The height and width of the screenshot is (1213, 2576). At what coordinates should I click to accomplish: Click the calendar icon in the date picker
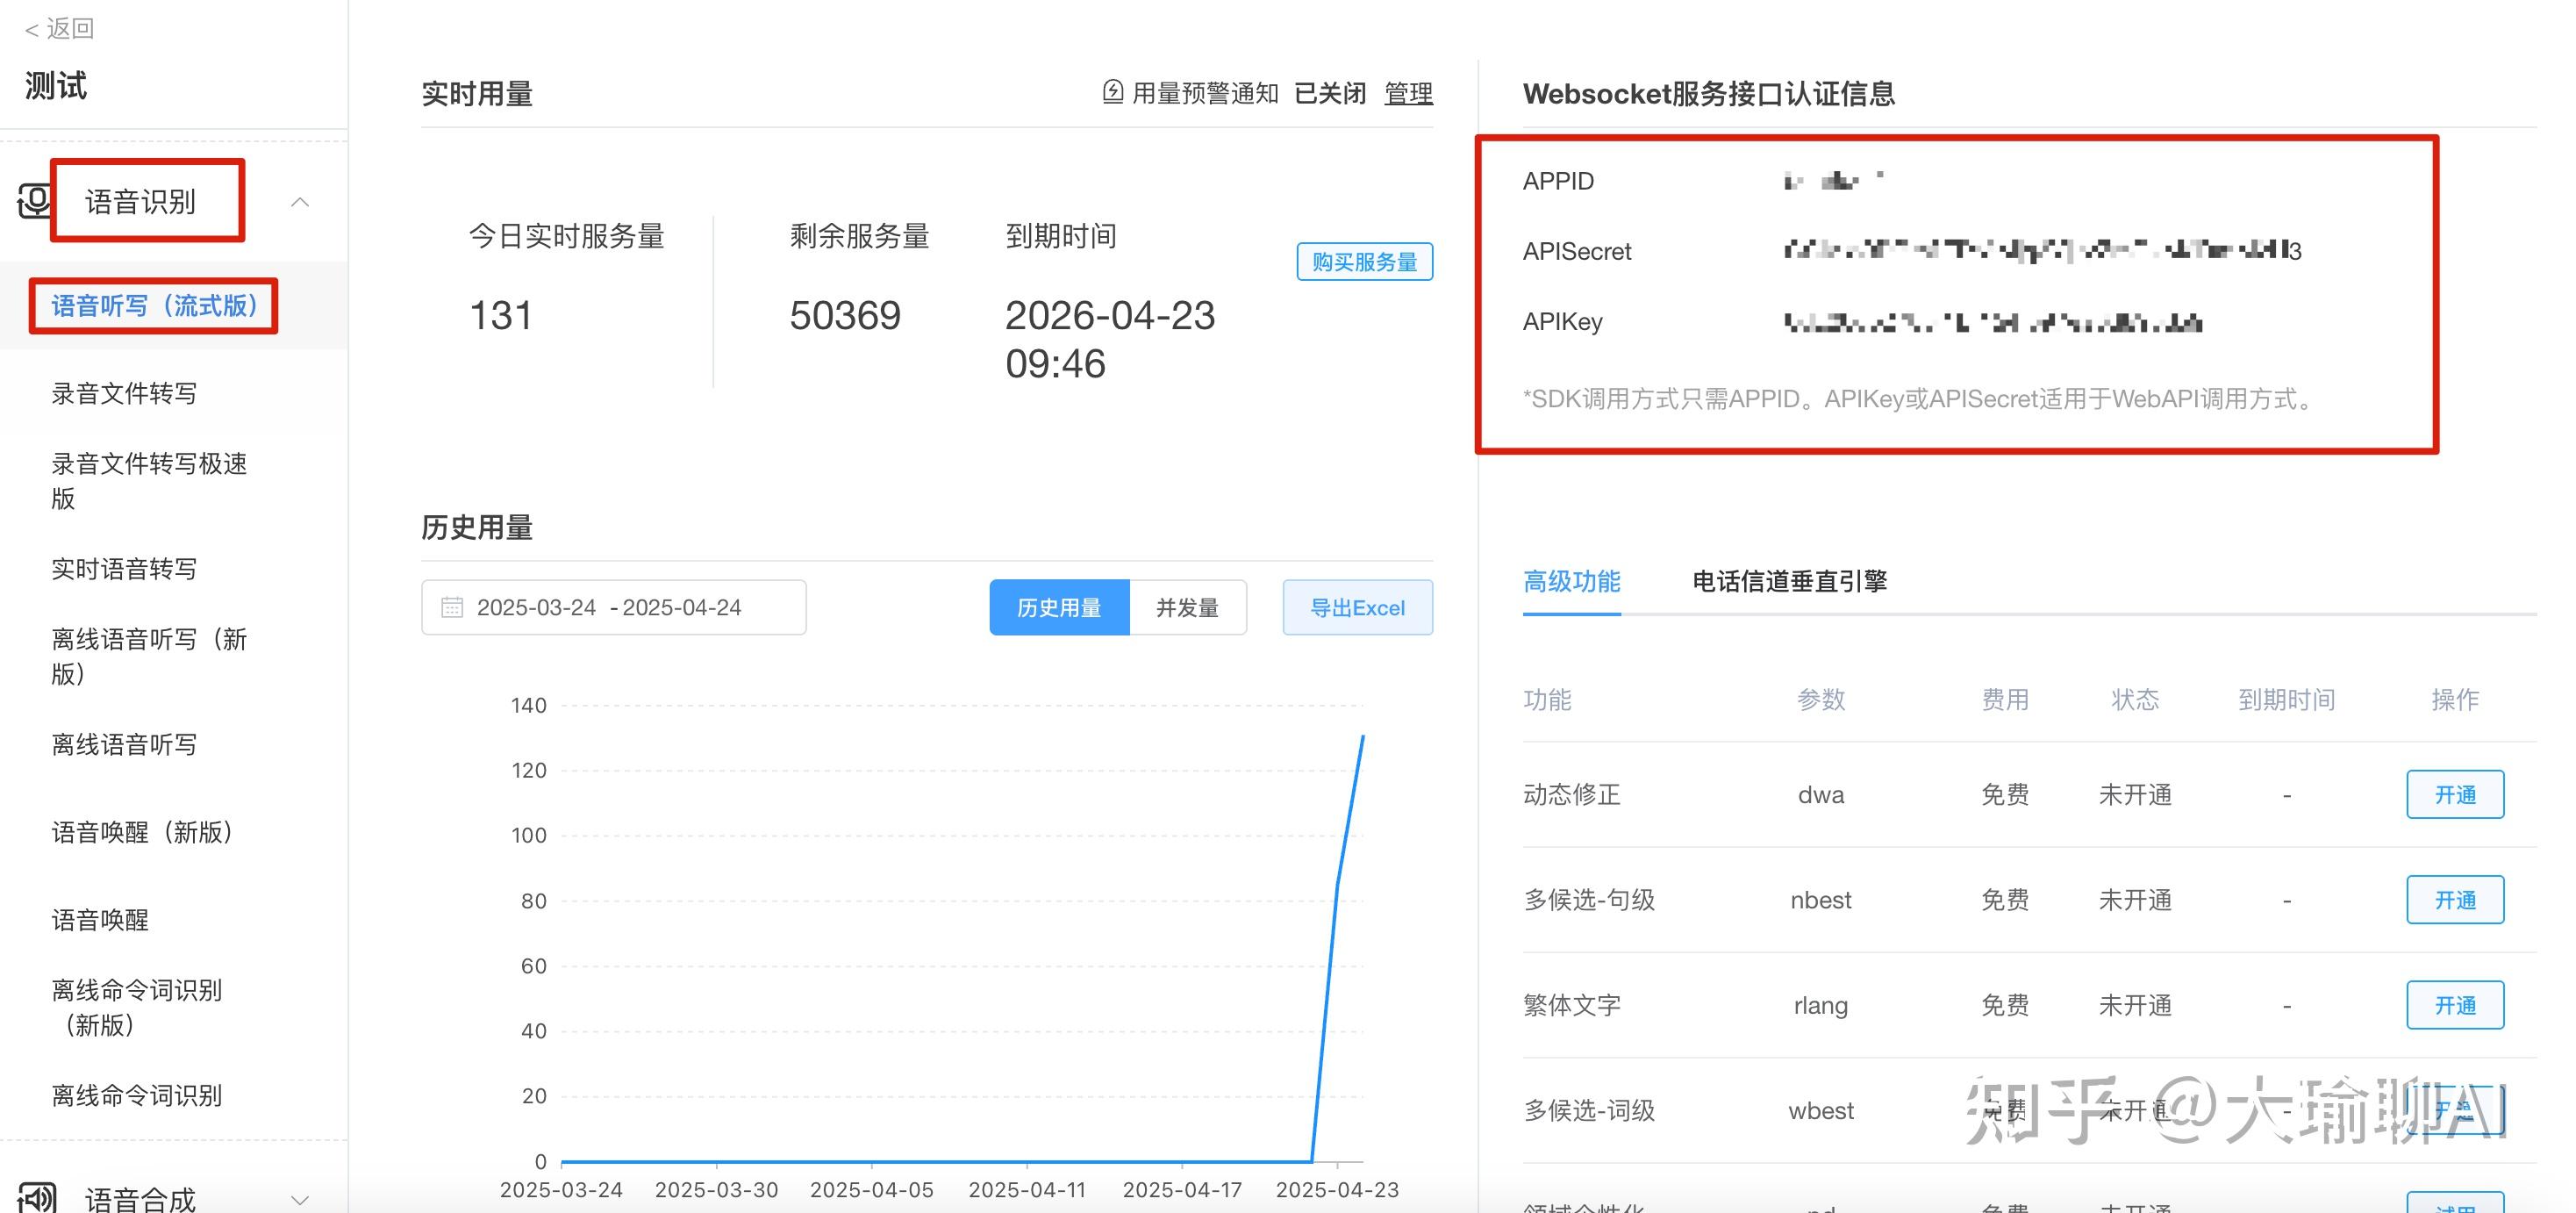[x=453, y=606]
